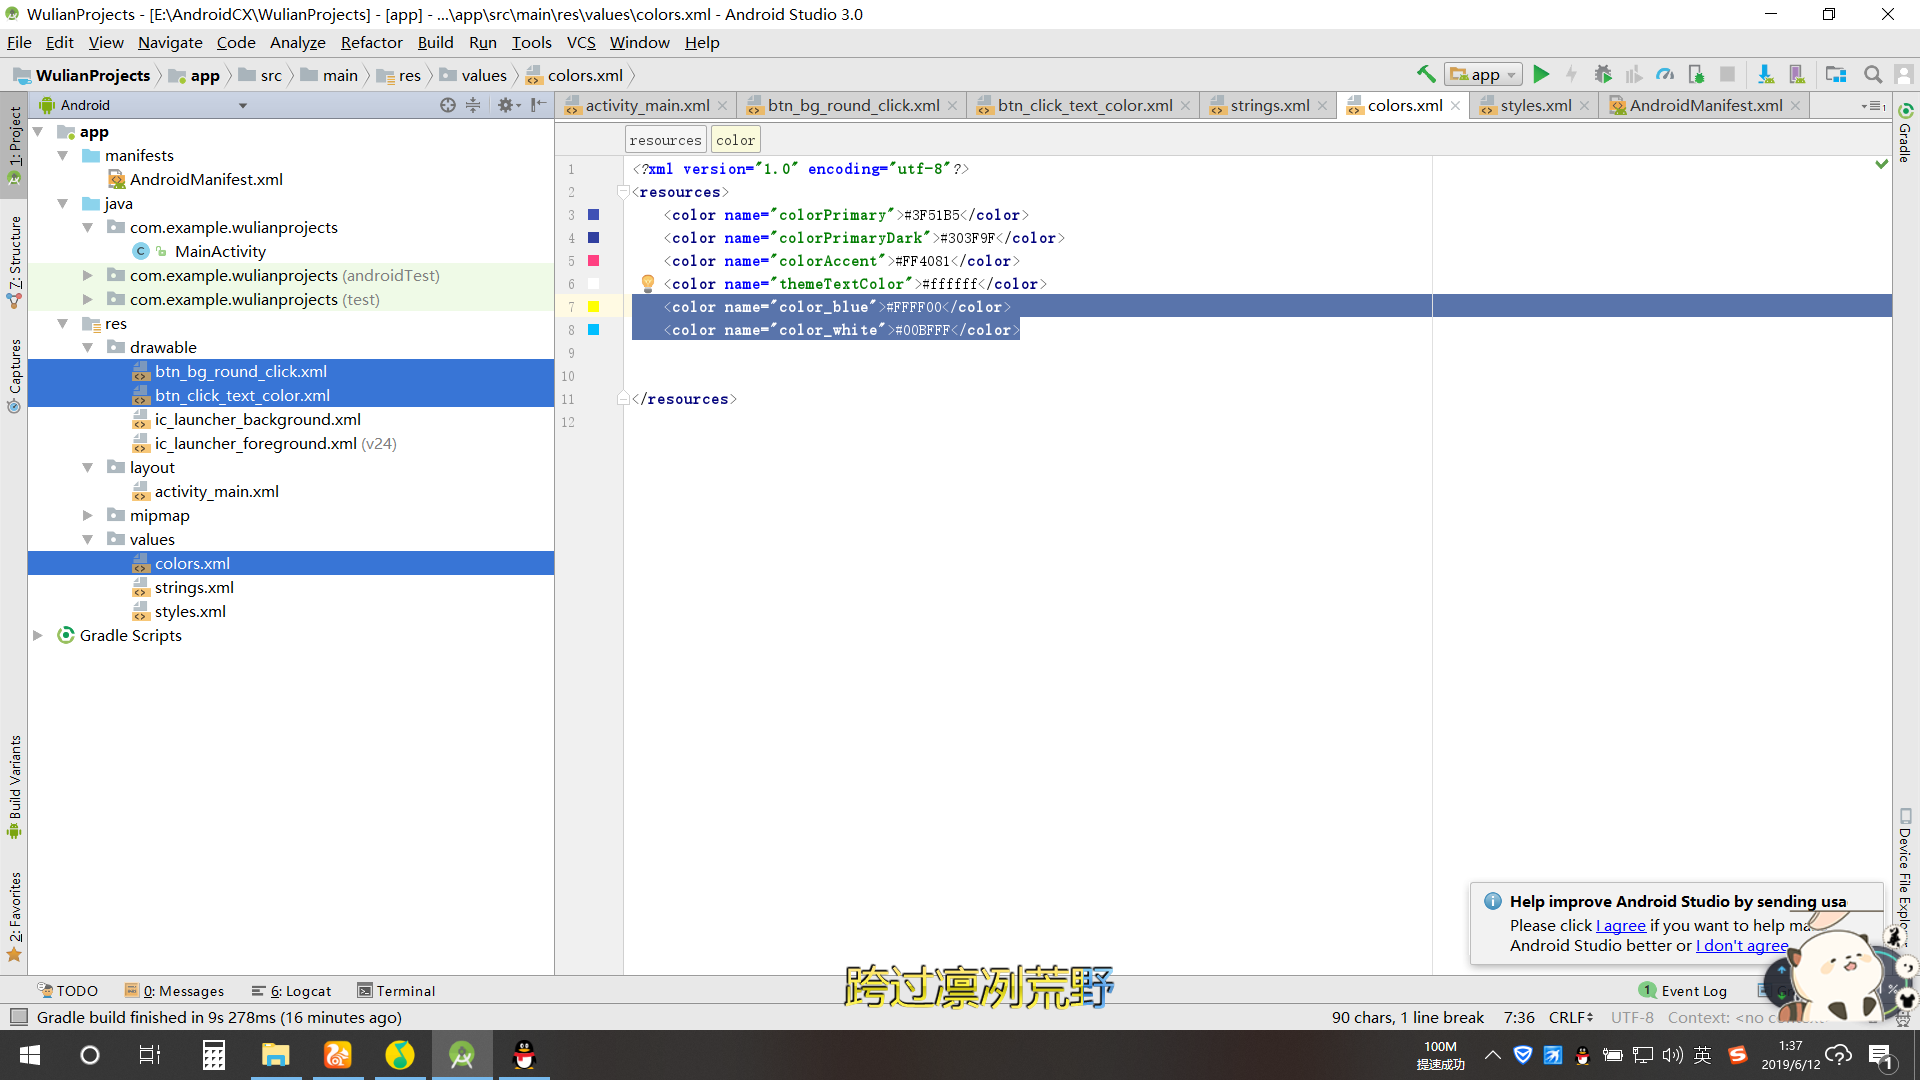Viewport: 1920px width, 1080px height.
Task: Toggle the 1: Project tool window button
Action: (x=14, y=145)
